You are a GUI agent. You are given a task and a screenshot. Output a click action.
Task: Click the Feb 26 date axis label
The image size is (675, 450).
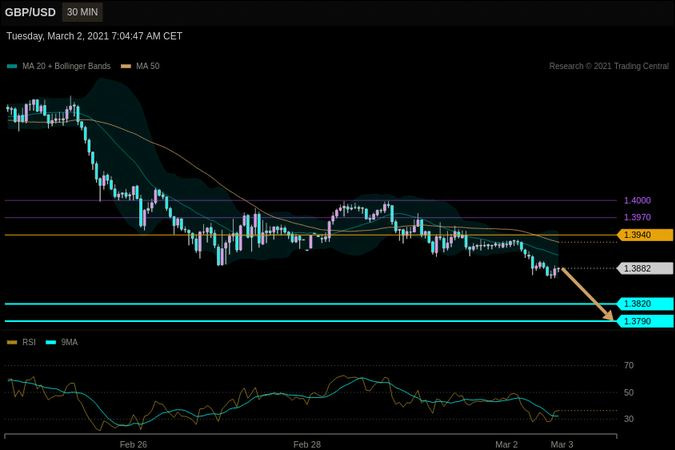click(x=133, y=444)
